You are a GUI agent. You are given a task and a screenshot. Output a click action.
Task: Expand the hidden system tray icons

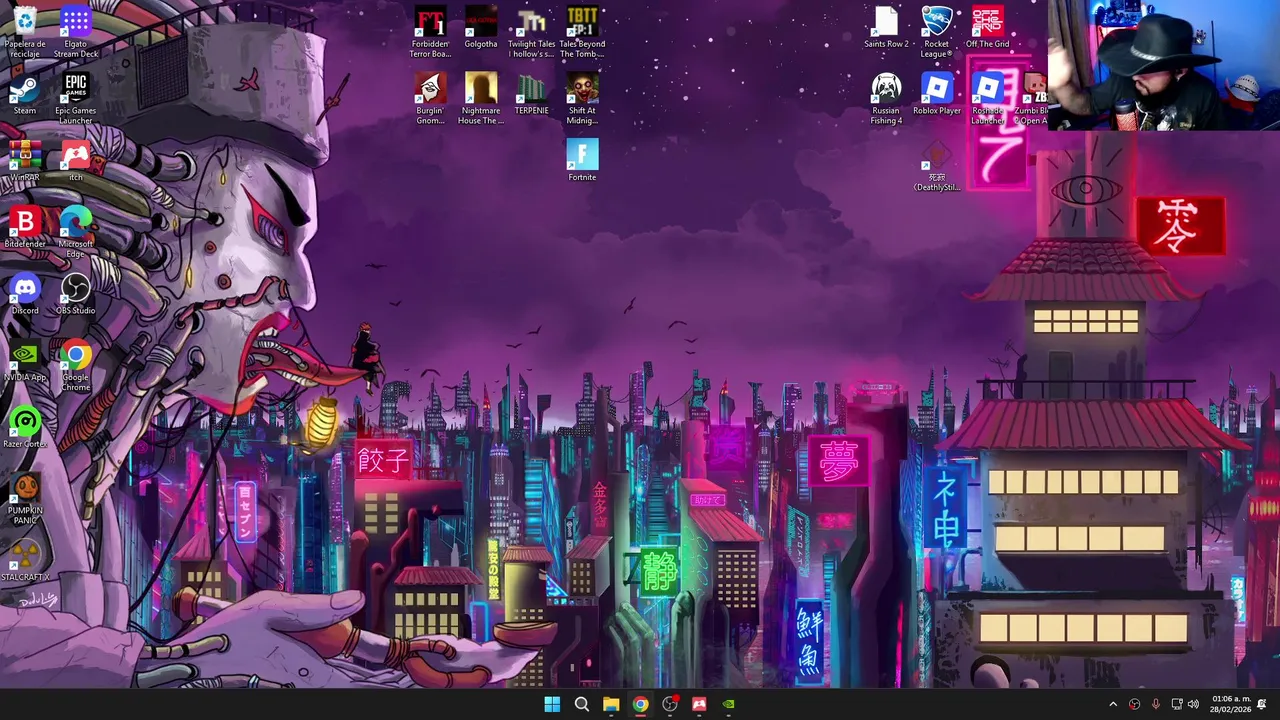[1113, 704]
